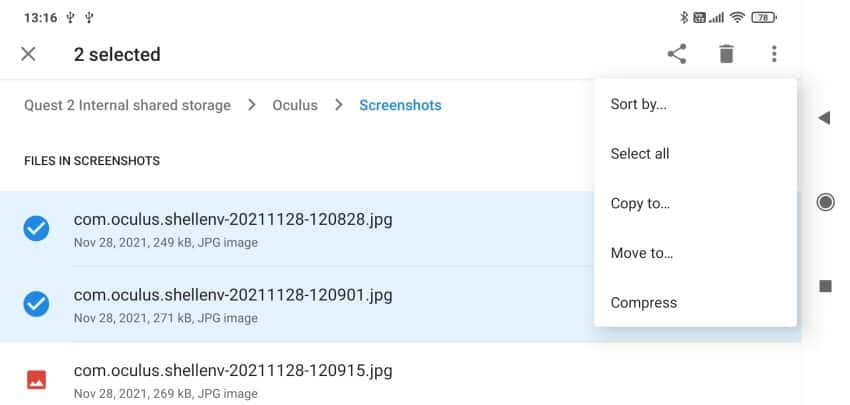
Task: Open the Oculus breadcrumb folder
Action: point(295,105)
